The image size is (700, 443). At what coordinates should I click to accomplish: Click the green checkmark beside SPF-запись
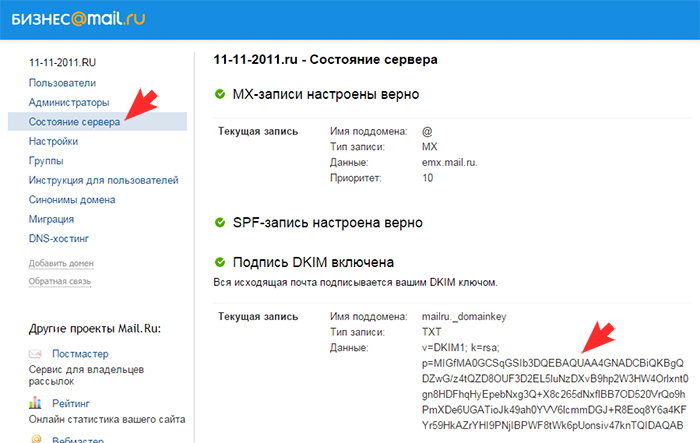pos(220,222)
